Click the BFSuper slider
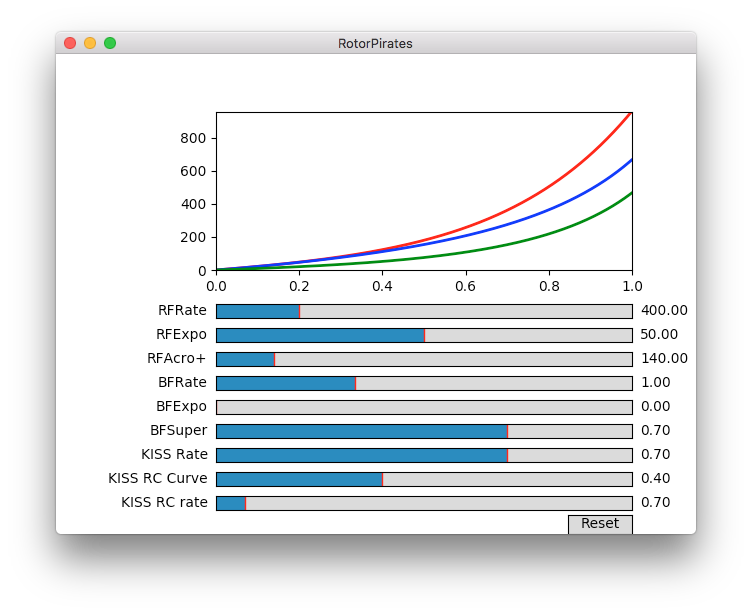Screen dimensions: 752x614 point(424,431)
